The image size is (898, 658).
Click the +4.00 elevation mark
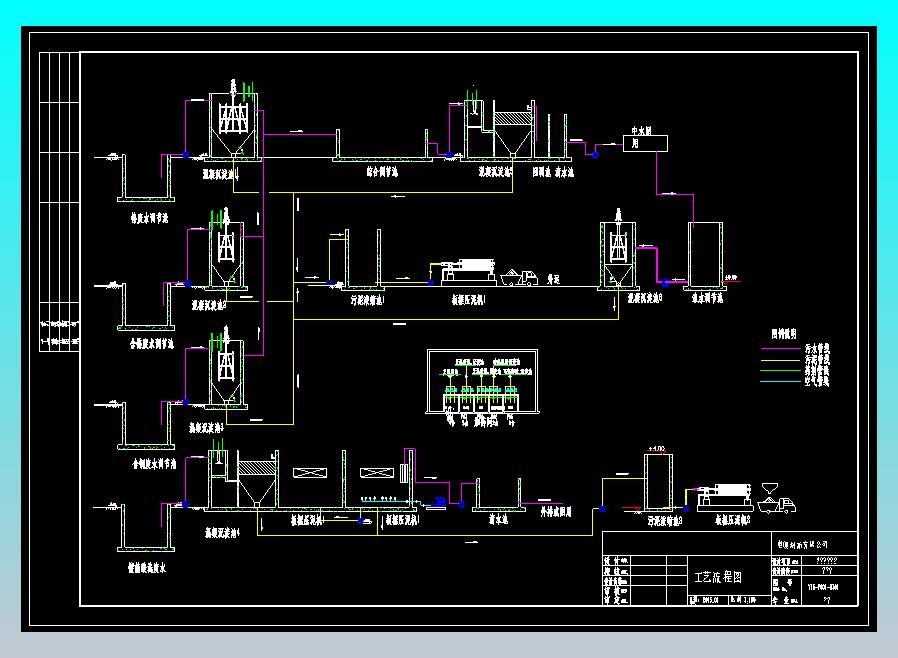coord(657,449)
